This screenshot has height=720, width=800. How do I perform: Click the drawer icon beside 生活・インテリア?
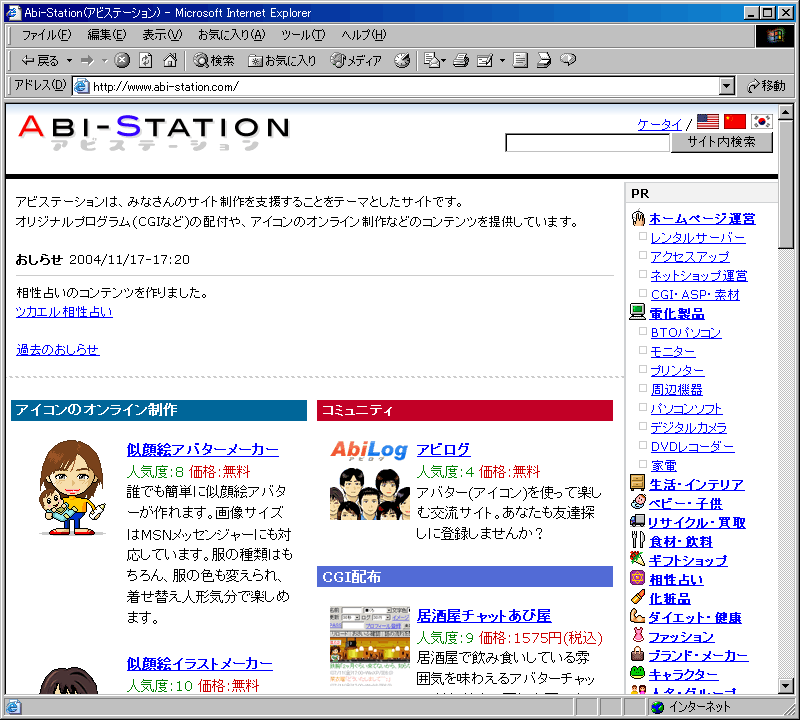[637, 483]
